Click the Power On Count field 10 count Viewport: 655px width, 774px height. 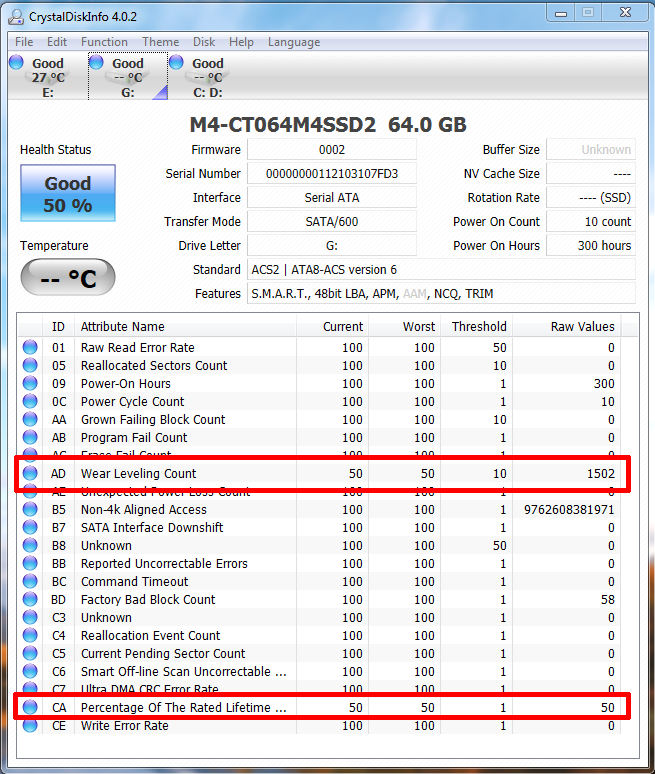point(591,222)
